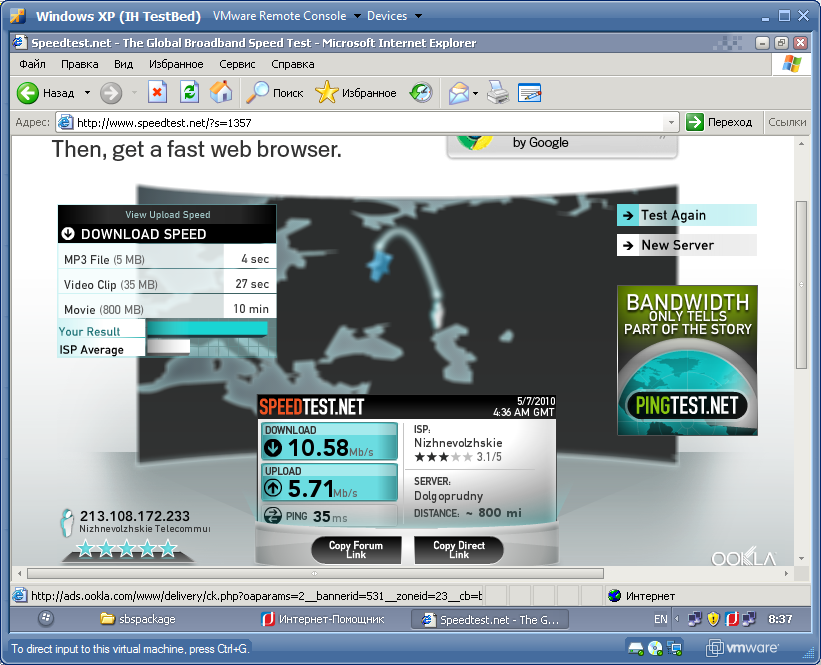Click the Your Result speed bar
821x665 pixels.
tap(207, 328)
